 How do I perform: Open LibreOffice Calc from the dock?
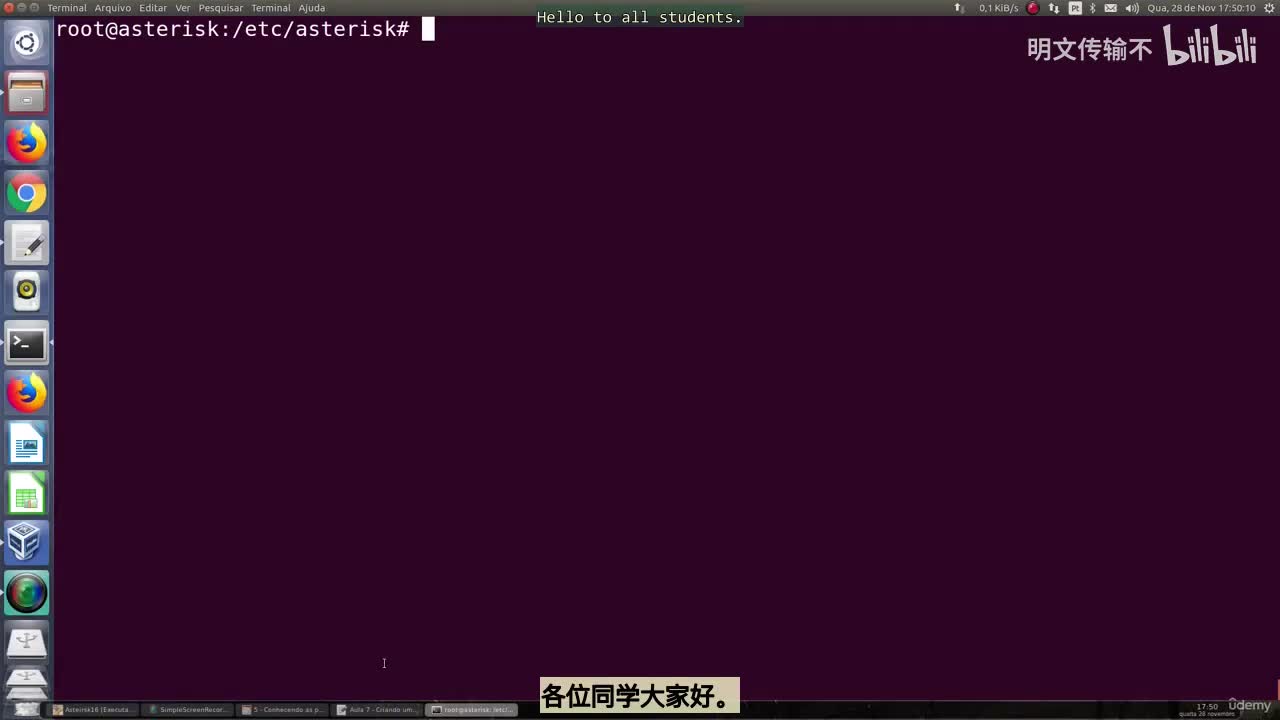pos(27,493)
